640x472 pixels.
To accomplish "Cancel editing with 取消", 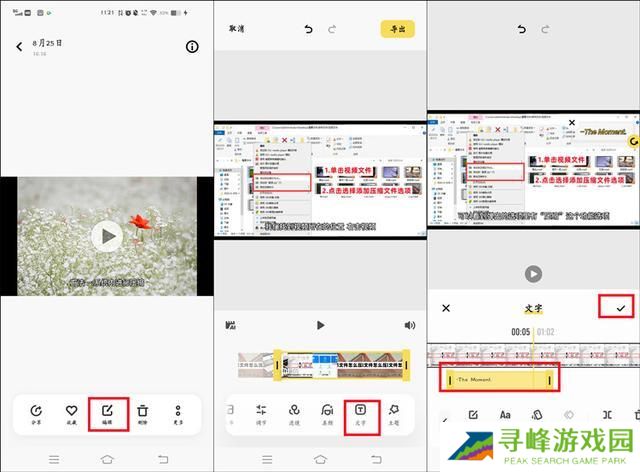I will [x=238, y=30].
